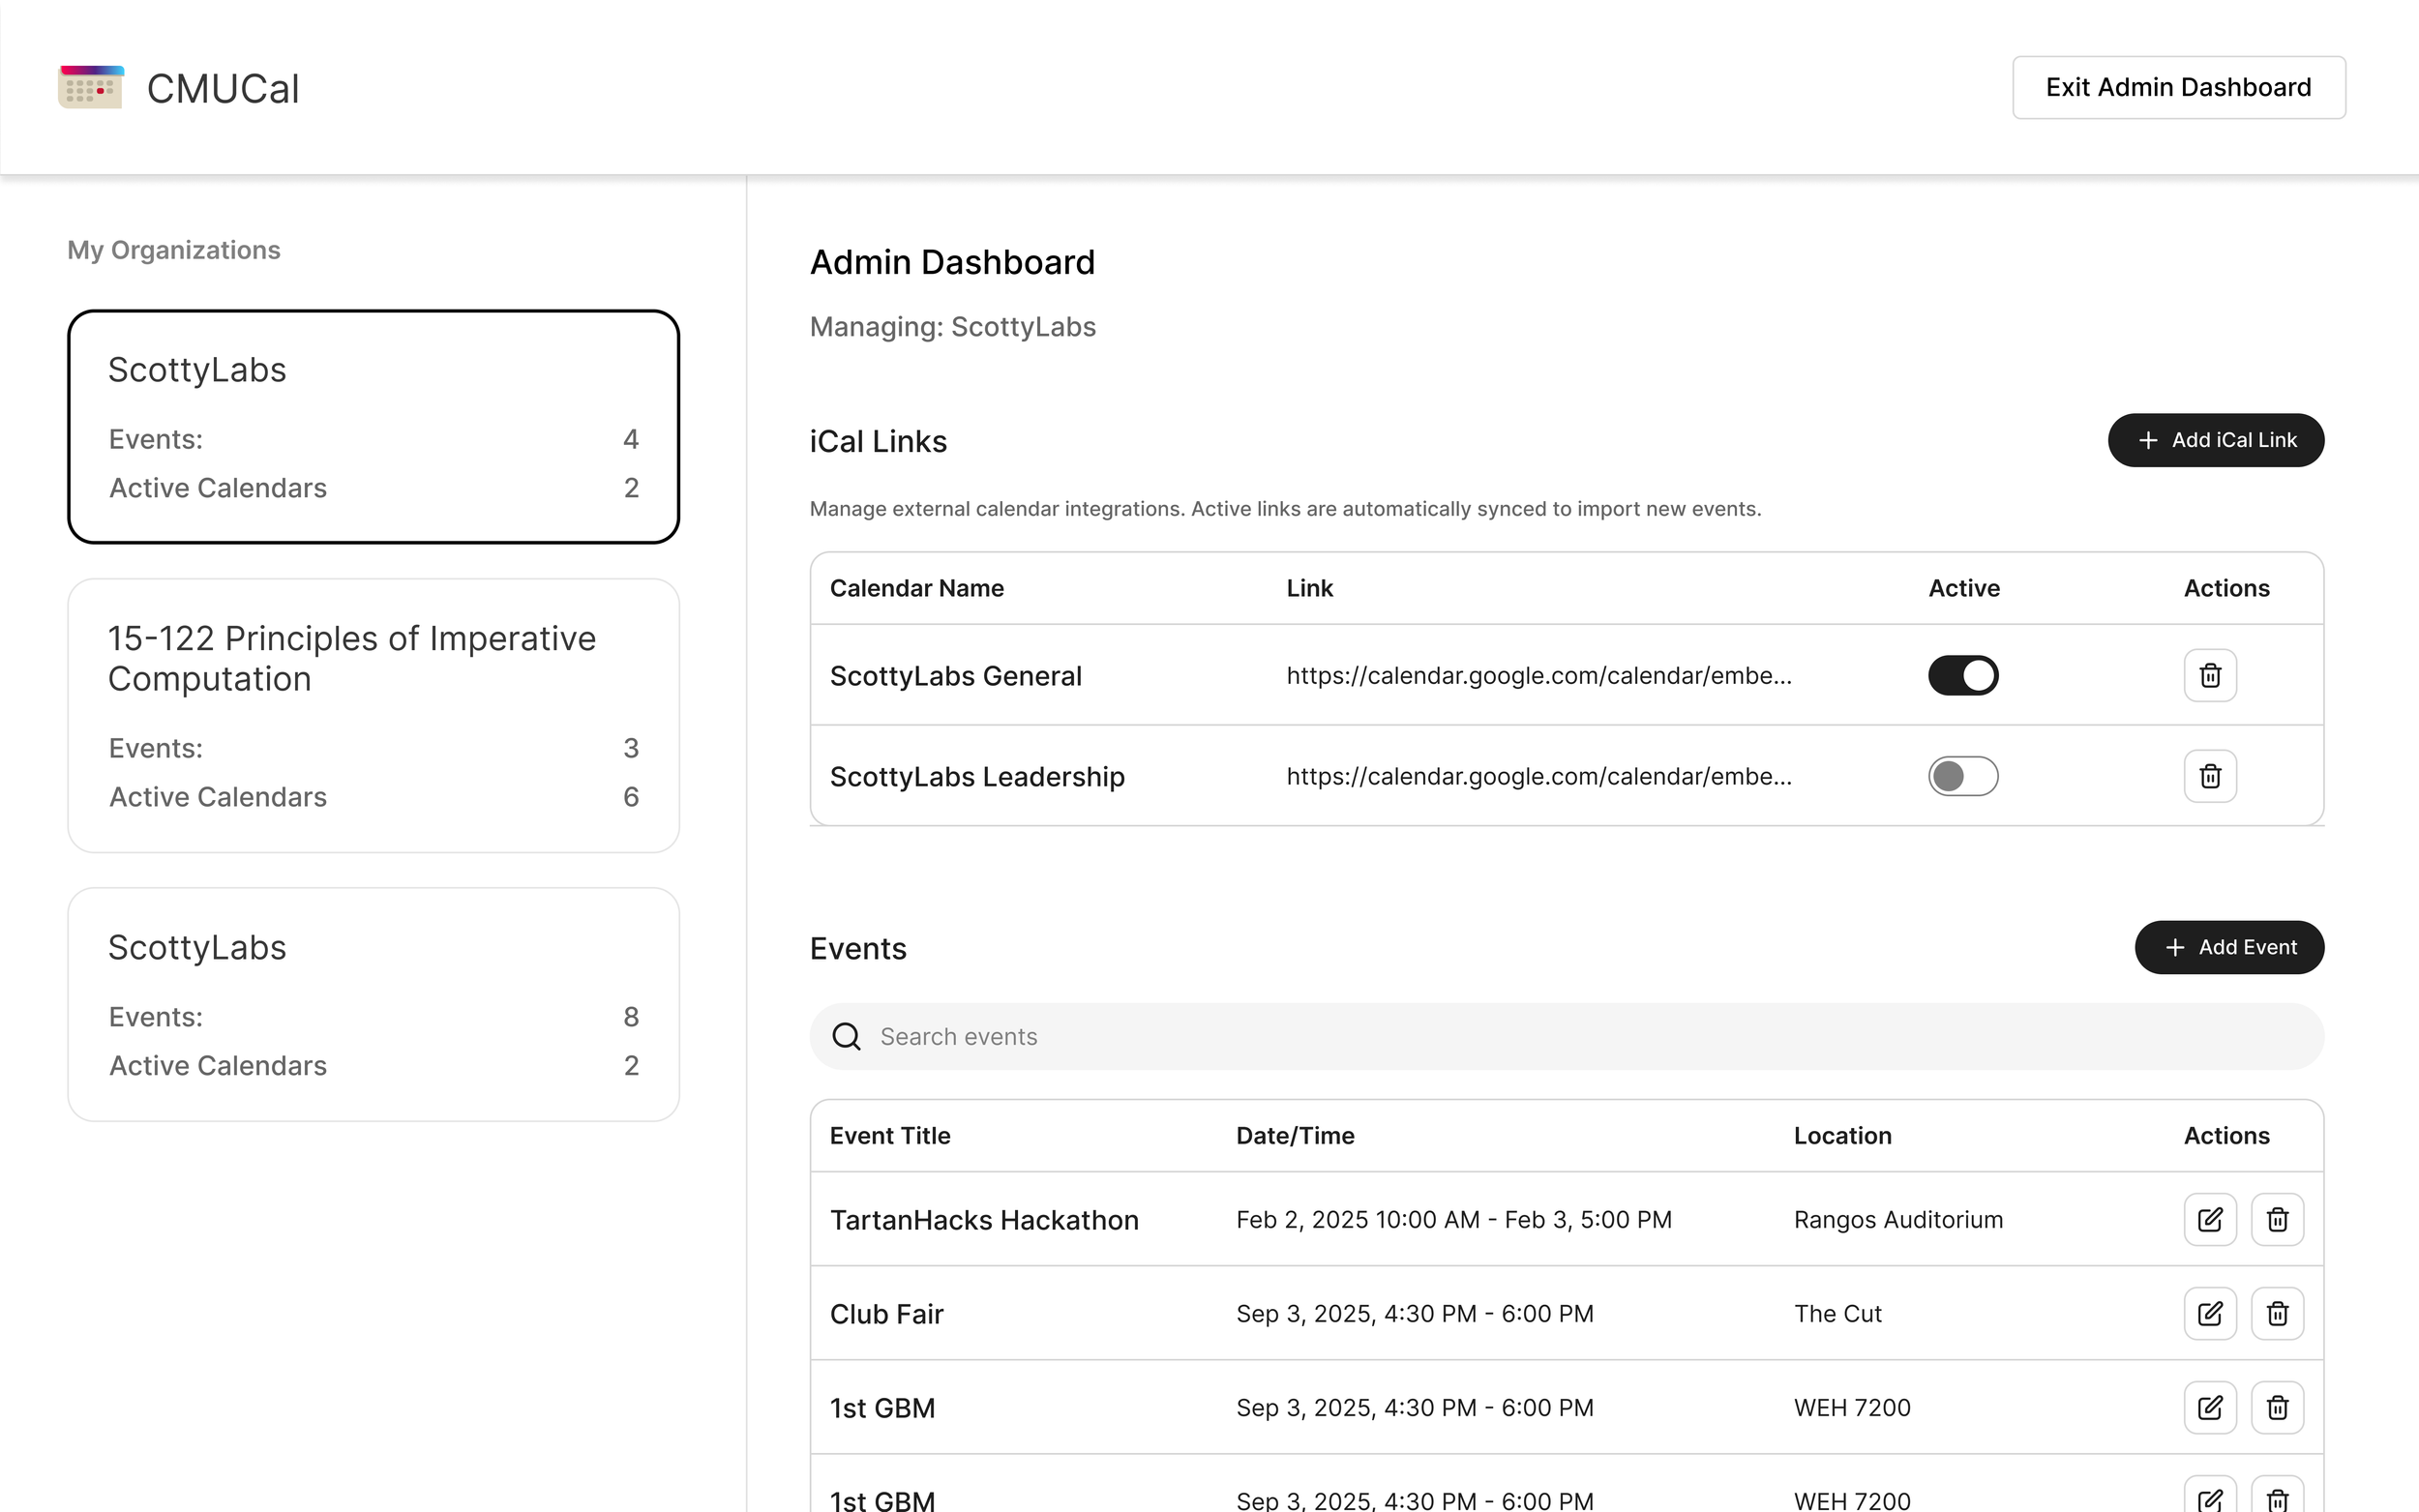Image resolution: width=2419 pixels, height=1512 pixels.
Task: Exit the Admin Dashboard
Action: [x=2177, y=88]
